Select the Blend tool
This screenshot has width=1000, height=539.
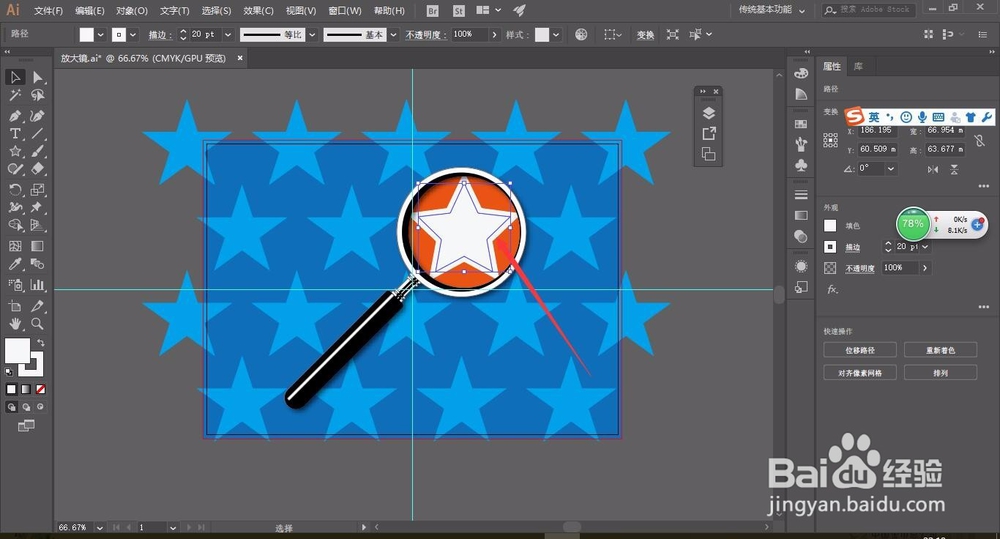pos(38,264)
